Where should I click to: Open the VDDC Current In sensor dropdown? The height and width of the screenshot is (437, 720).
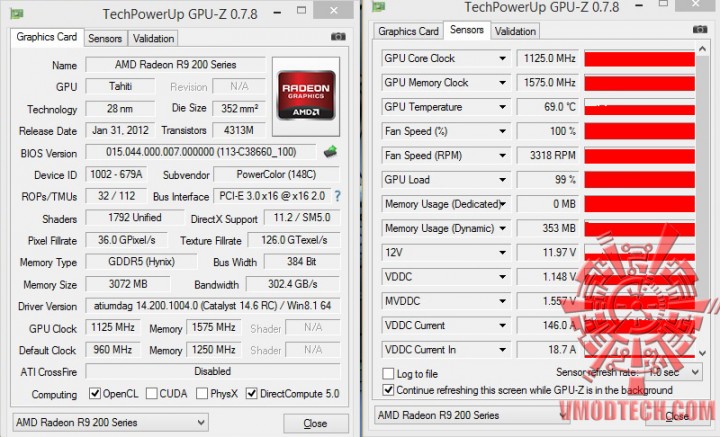(502, 350)
